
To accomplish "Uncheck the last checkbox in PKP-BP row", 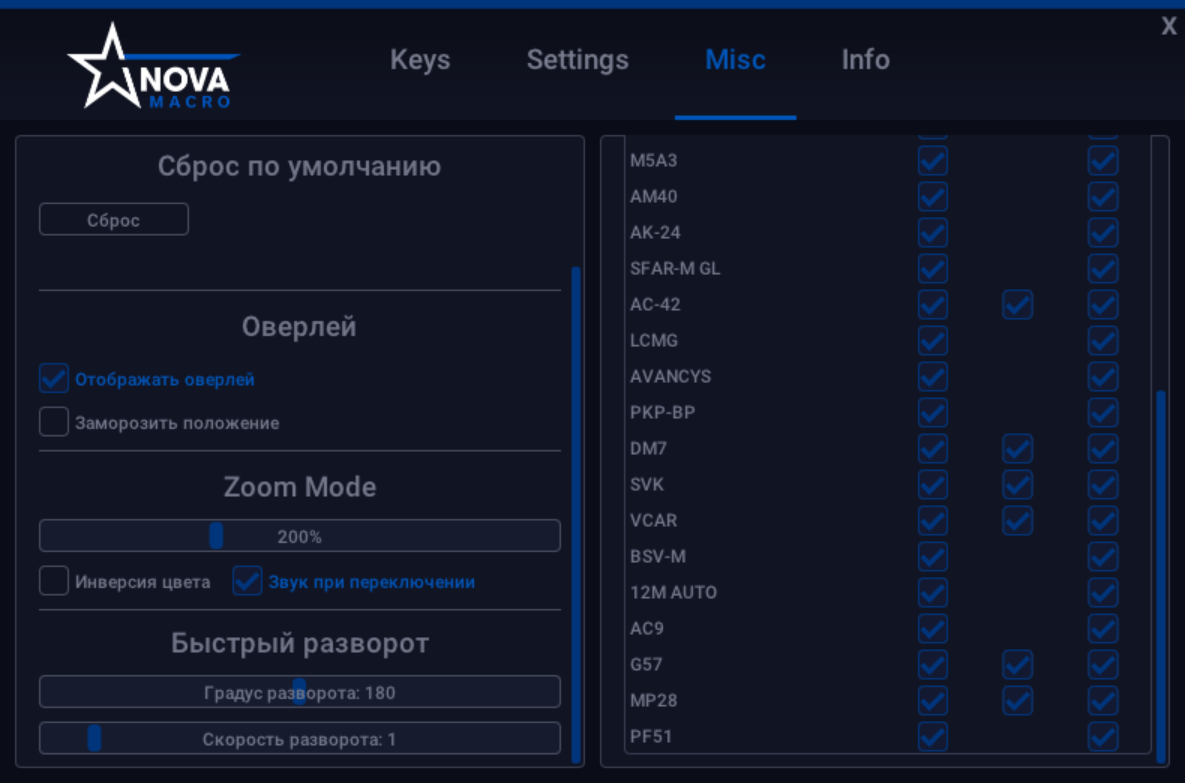I will (1103, 413).
